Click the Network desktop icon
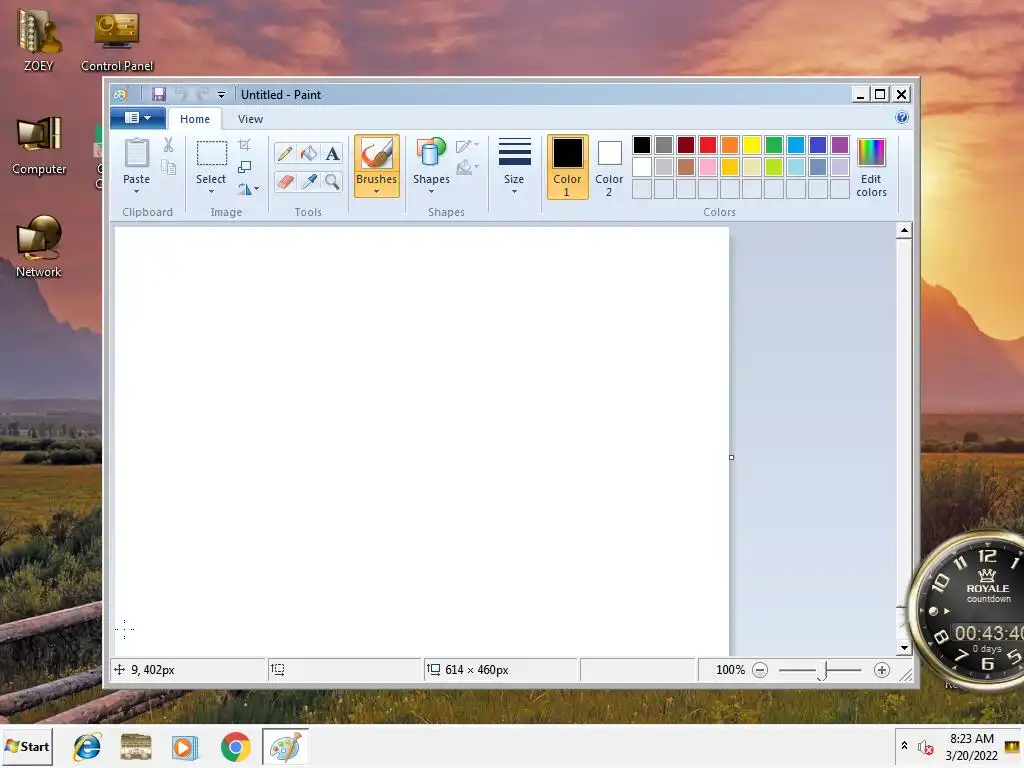 (x=39, y=247)
